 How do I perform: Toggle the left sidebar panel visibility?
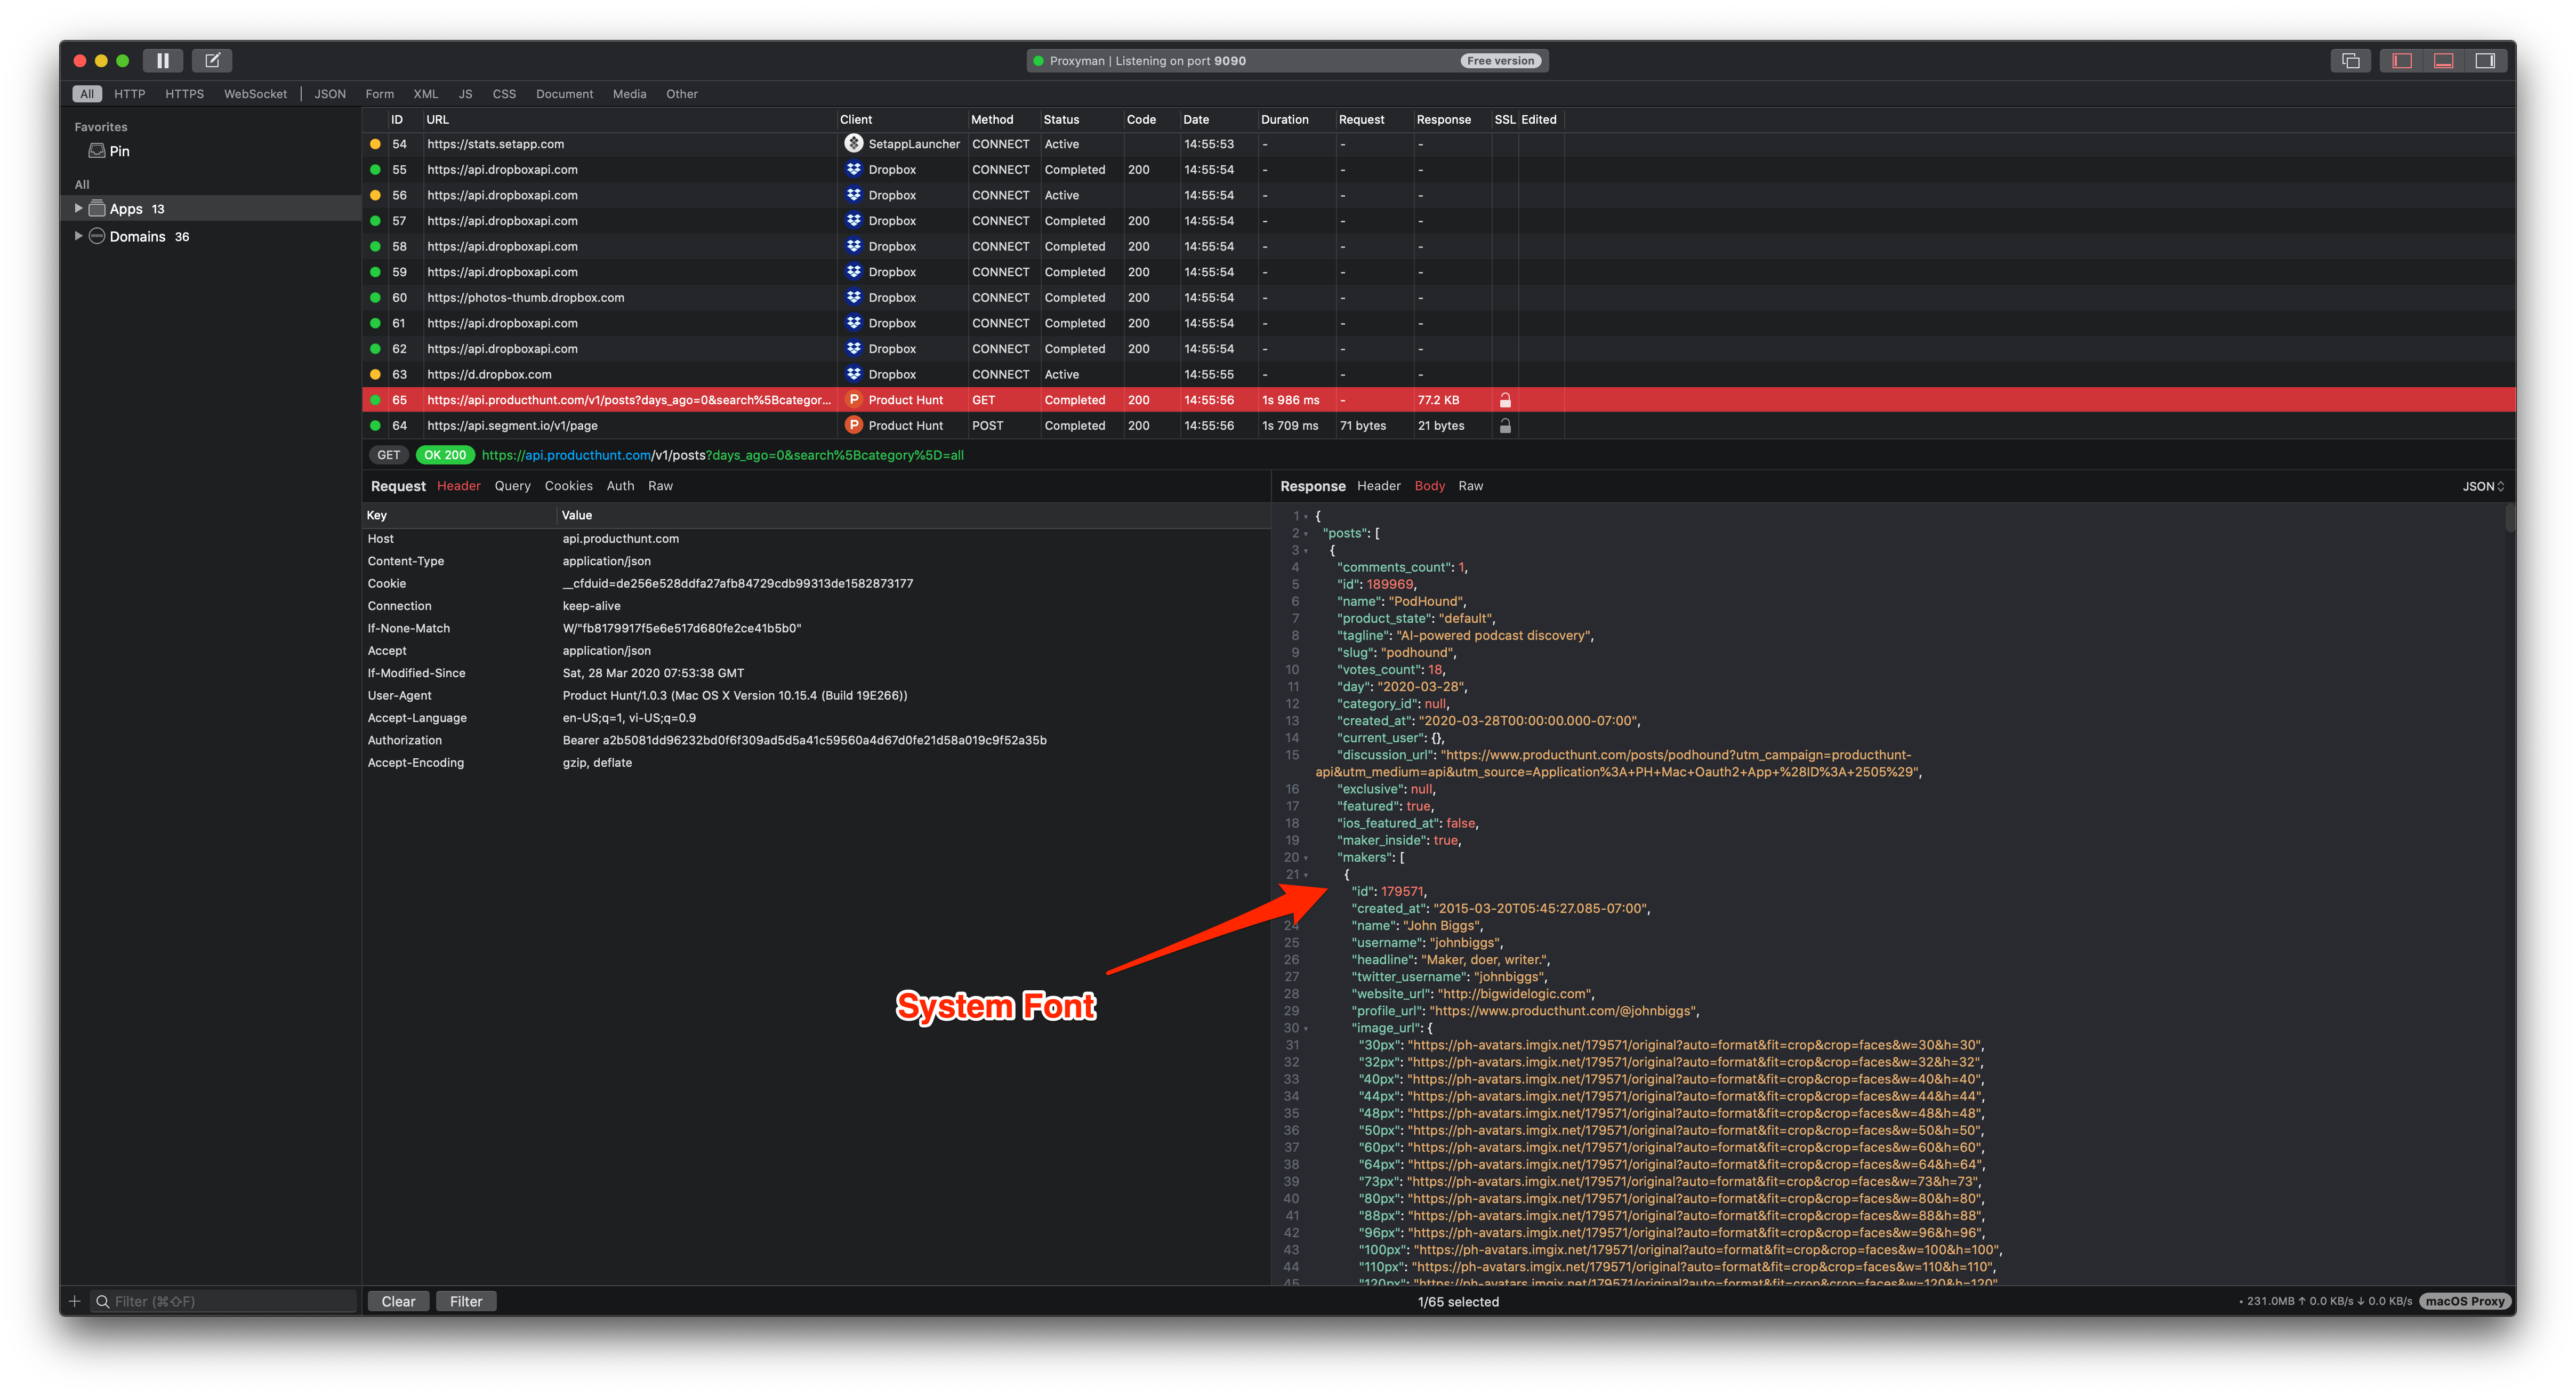pyautogui.click(x=2402, y=61)
